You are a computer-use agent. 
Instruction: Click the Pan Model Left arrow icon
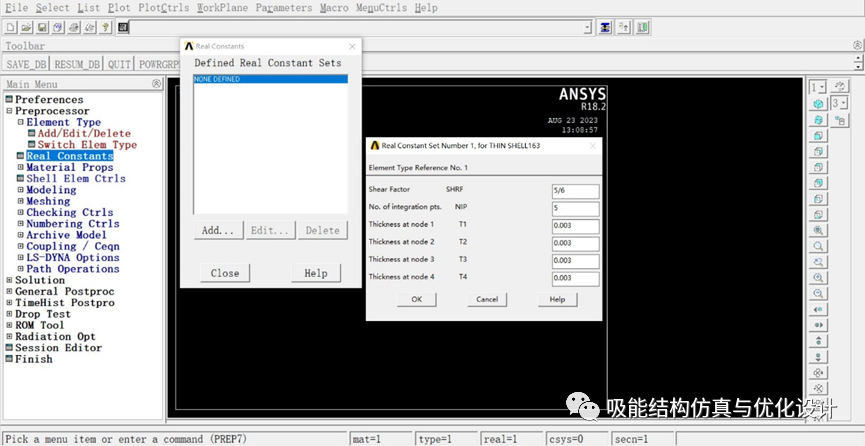click(818, 310)
